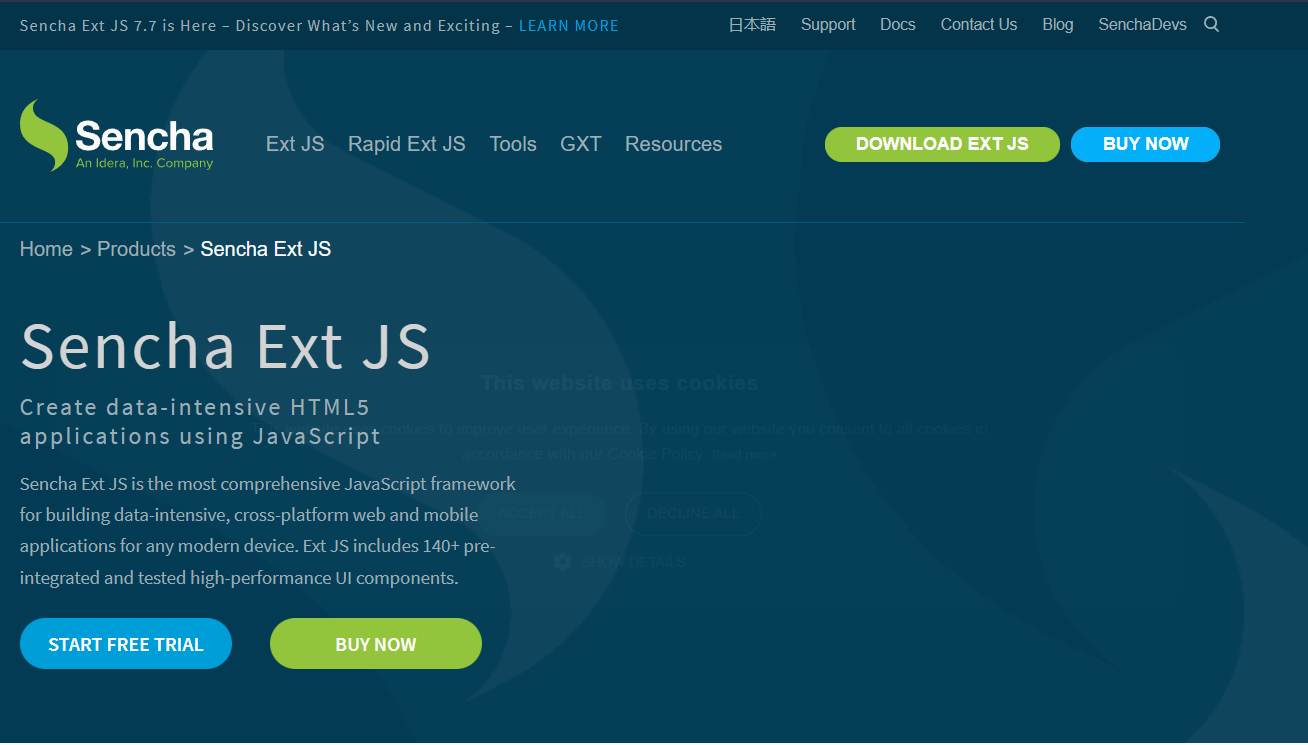The height and width of the screenshot is (745, 1308).
Task: Switch the site to 日本語
Action: [752, 25]
